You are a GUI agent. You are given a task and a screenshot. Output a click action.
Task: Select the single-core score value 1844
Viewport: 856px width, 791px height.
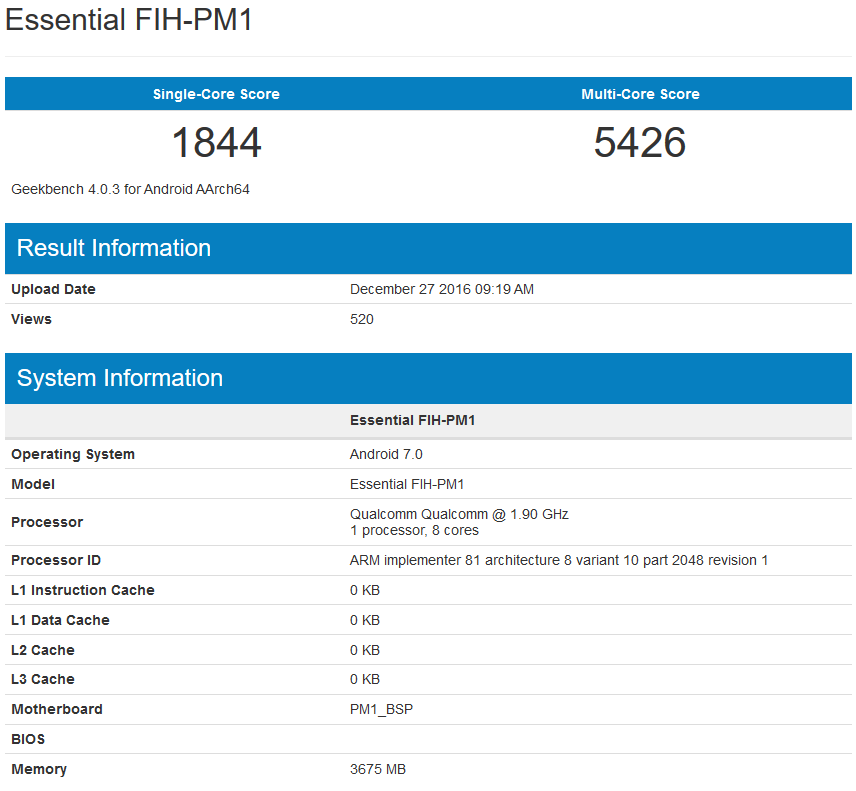click(216, 143)
